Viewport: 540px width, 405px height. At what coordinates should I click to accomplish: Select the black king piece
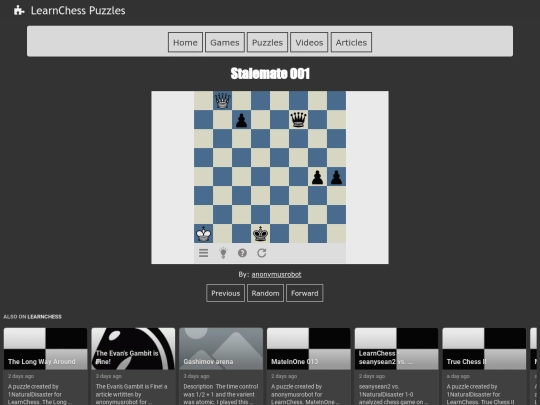(x=260, y=234)
